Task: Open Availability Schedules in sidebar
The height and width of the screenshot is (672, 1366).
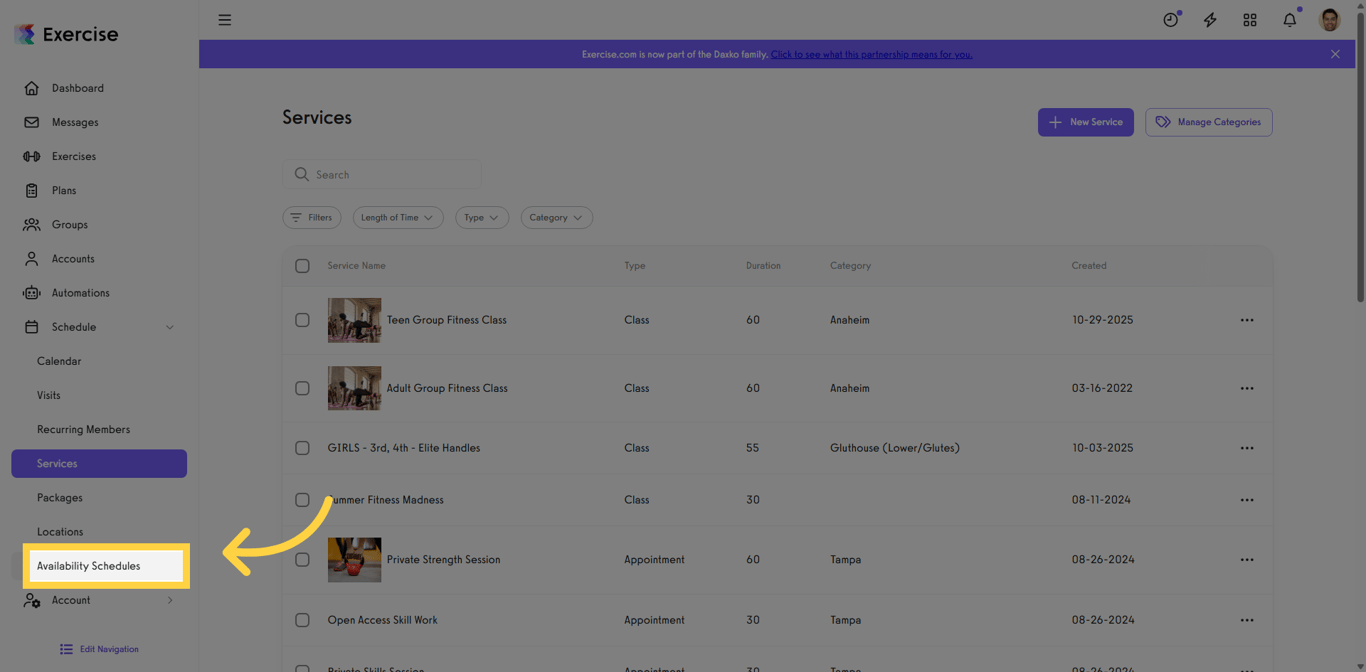Action: click(106, 566)
